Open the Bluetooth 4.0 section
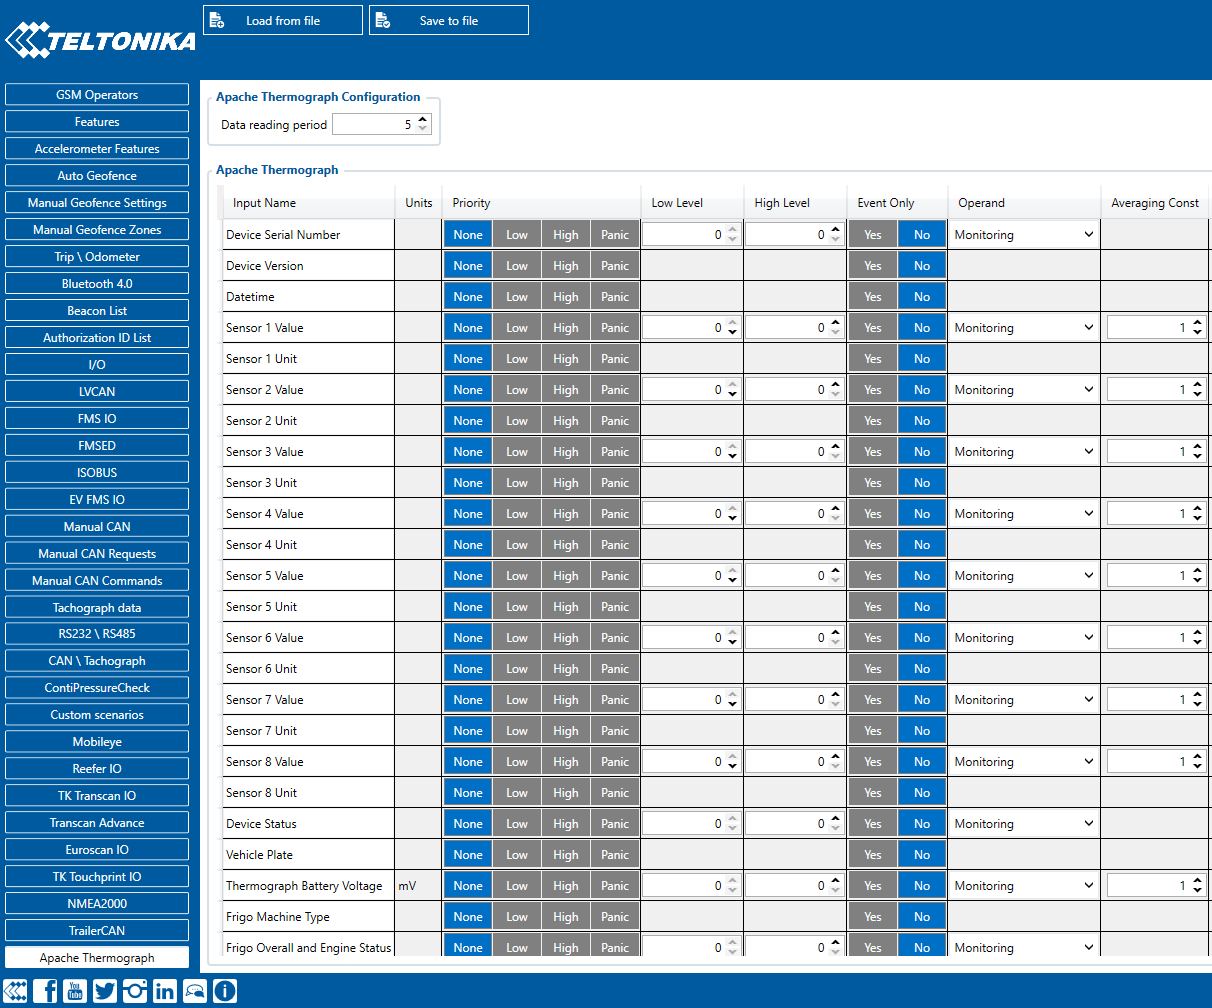Viewport: 1212px width, 1008px height. pyautogui.click(x=97, y=284)
